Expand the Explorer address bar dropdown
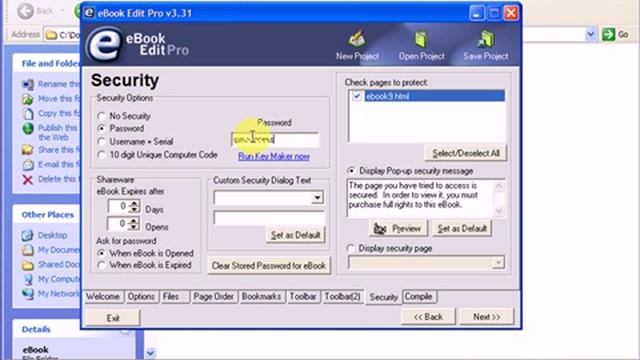Viewport: 640px width, 360px height. click(590, 34)
